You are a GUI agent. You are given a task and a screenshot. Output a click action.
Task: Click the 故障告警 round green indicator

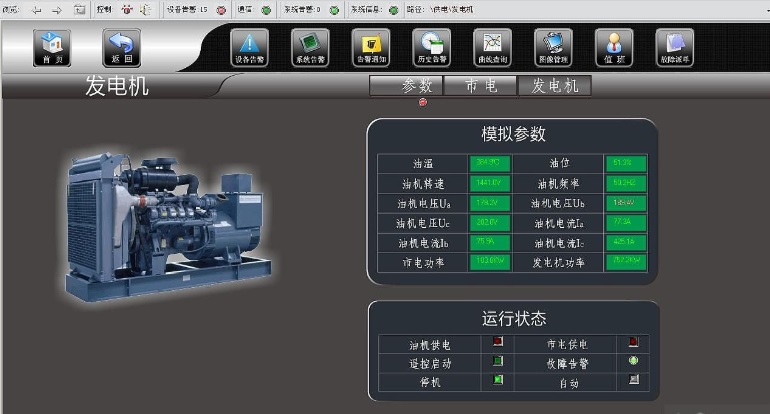point(633,361)
